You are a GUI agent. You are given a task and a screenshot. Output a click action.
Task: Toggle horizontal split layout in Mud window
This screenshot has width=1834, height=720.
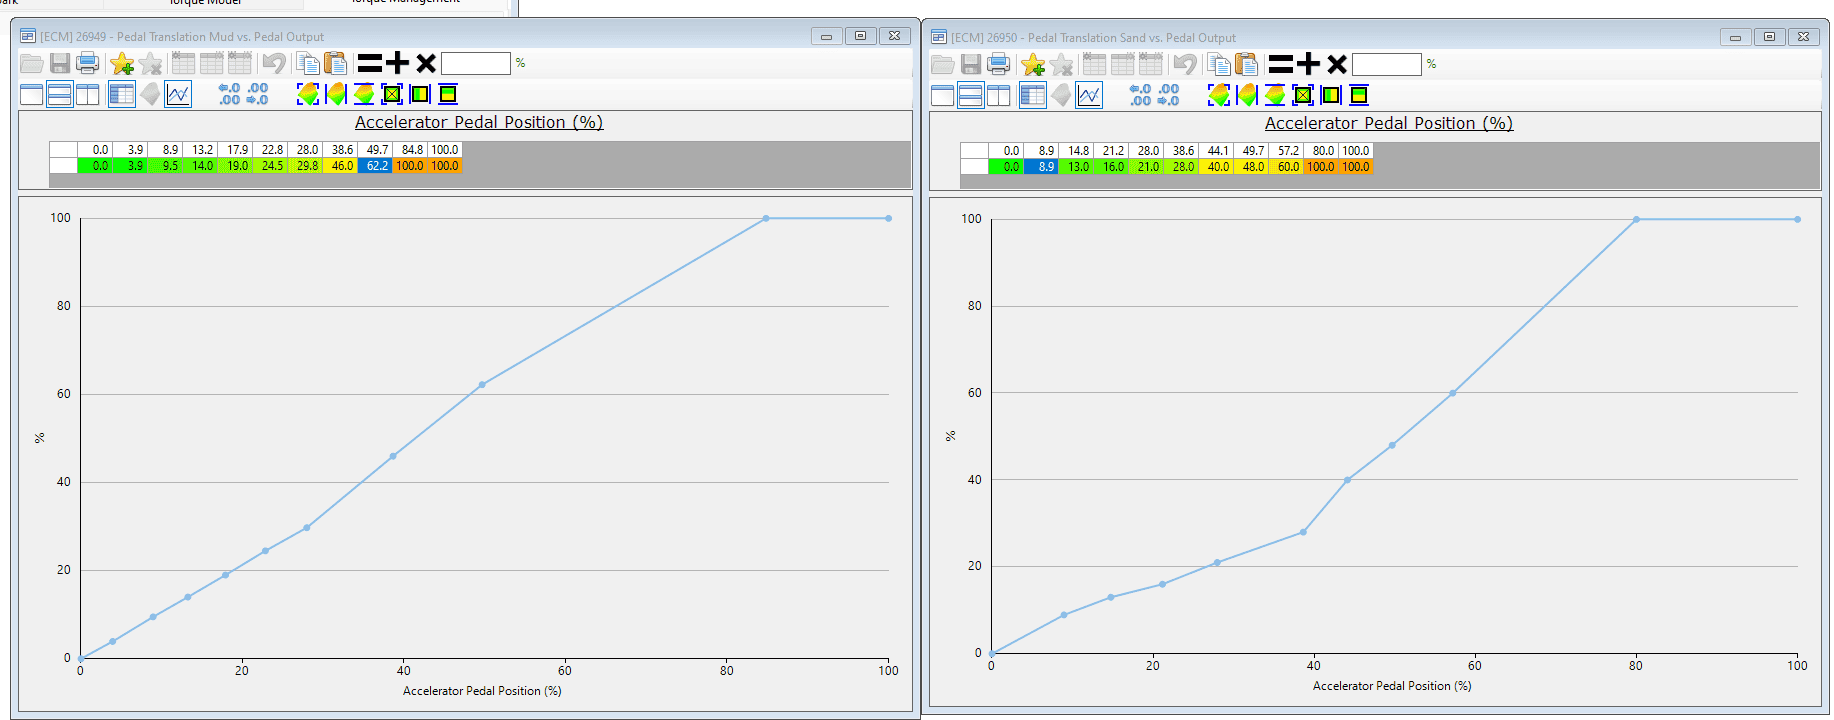[60, 95]
